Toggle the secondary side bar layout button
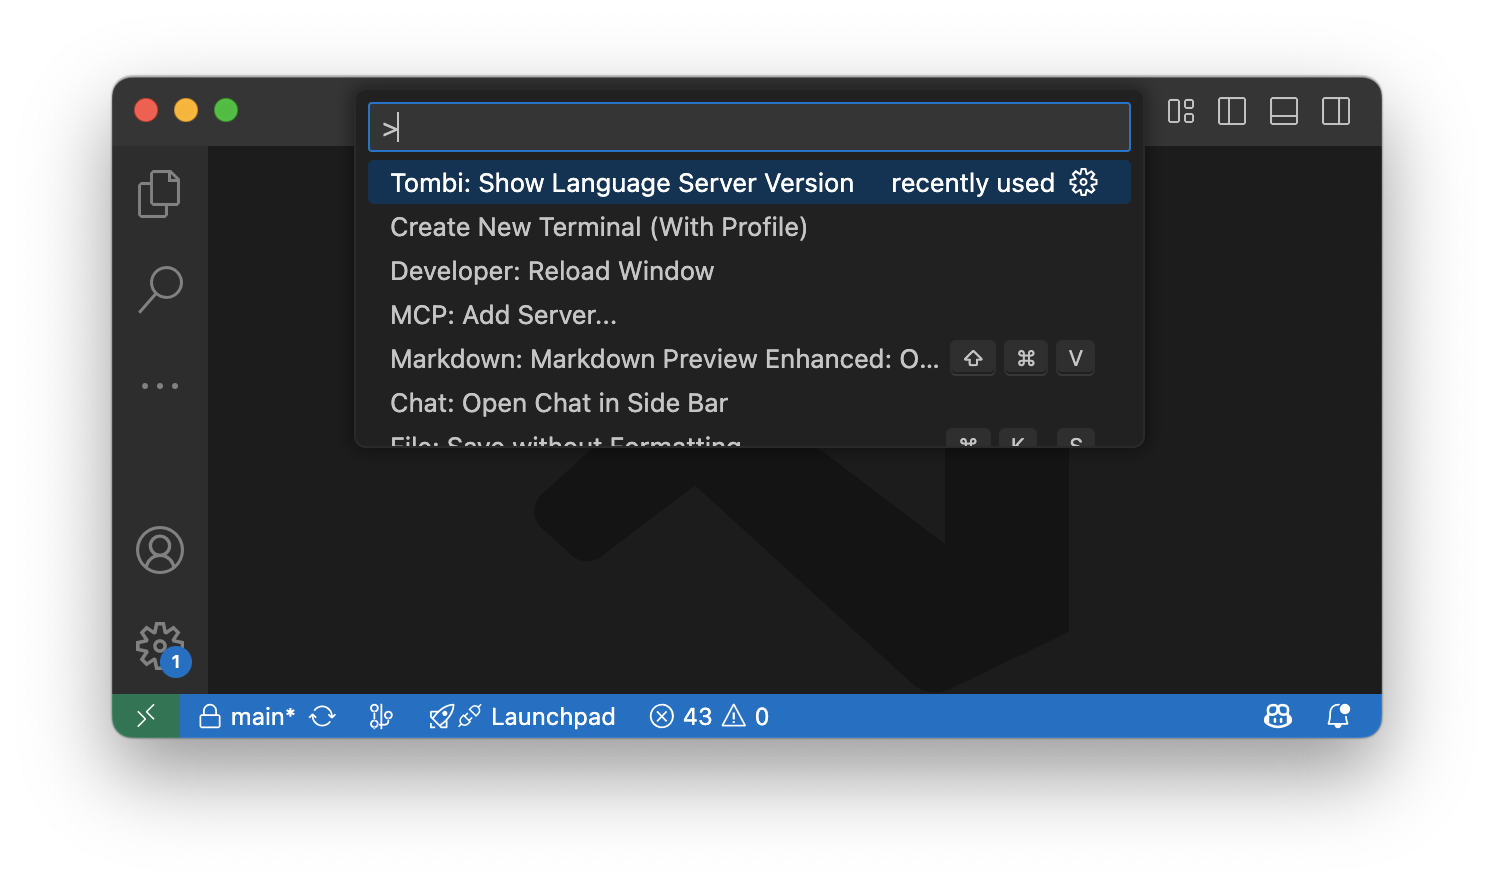1494x886 pixels. click(x=1335, y=111)
